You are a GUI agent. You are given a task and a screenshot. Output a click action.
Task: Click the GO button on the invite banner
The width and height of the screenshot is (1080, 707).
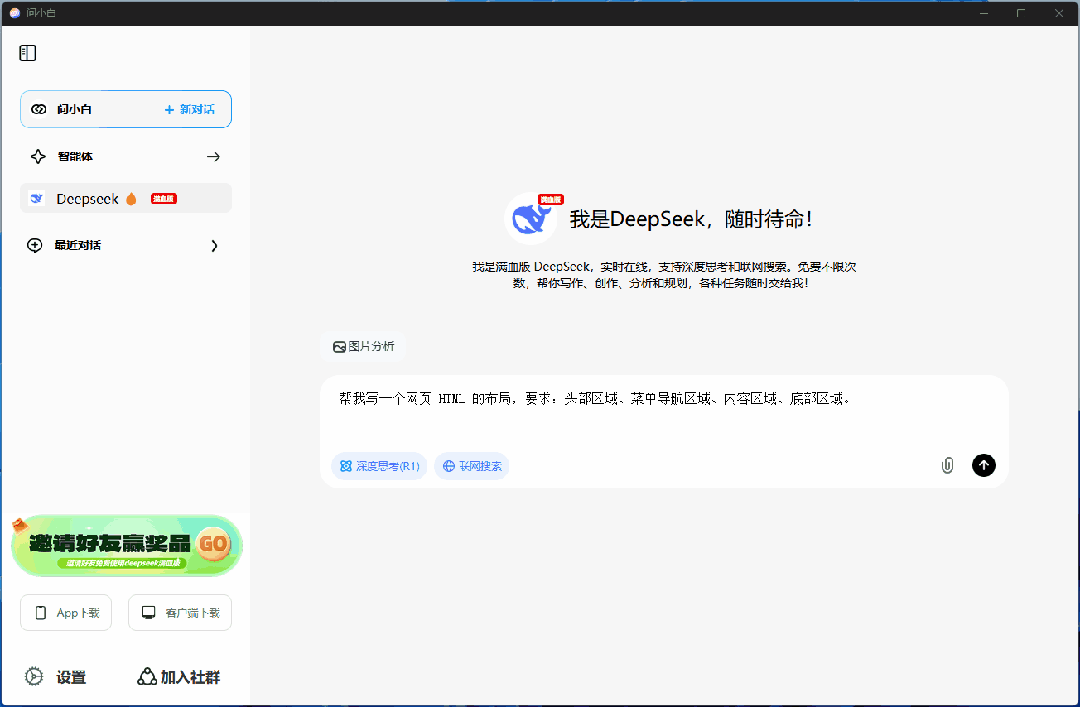(214, 544)
